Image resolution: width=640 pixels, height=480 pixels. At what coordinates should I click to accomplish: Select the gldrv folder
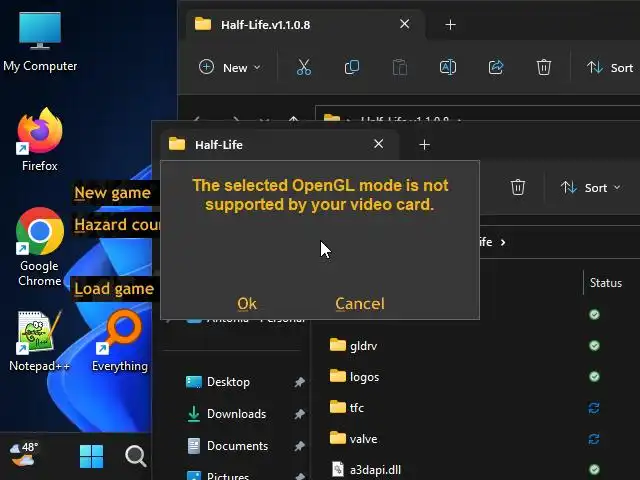coord(353,346)
